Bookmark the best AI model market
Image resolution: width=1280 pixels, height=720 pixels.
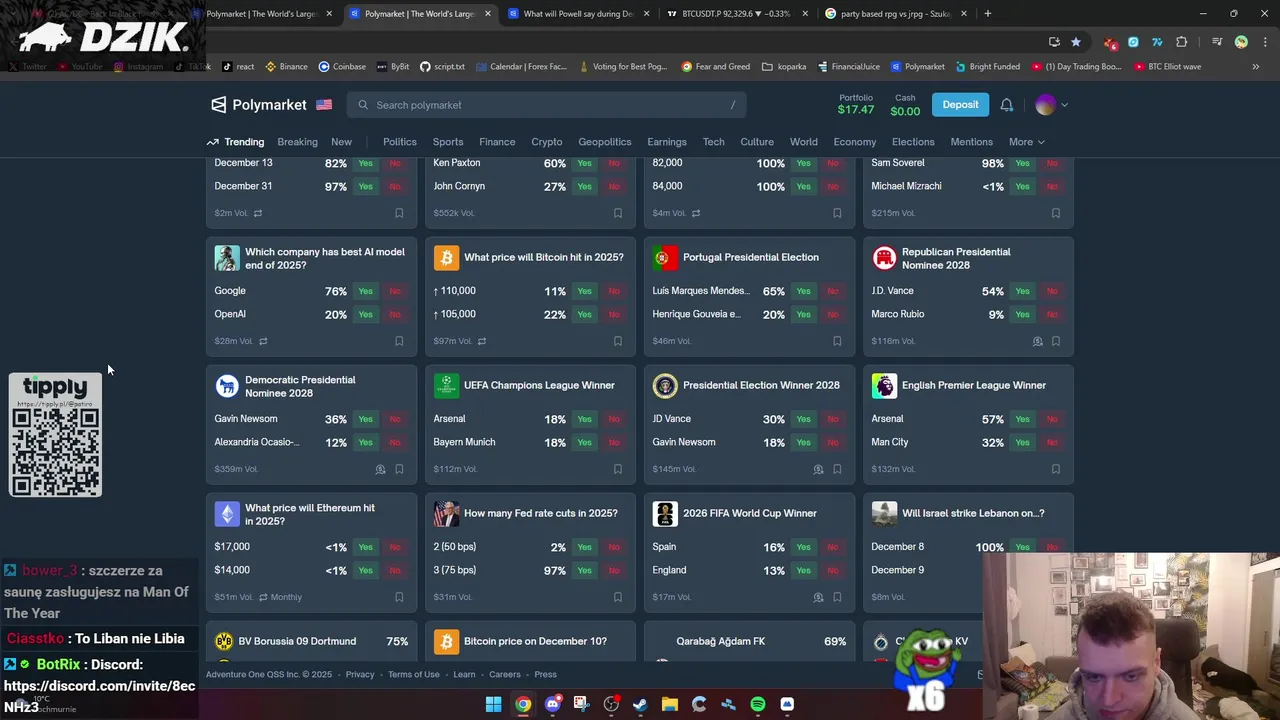pyautogui.click(x=399, y=341)
